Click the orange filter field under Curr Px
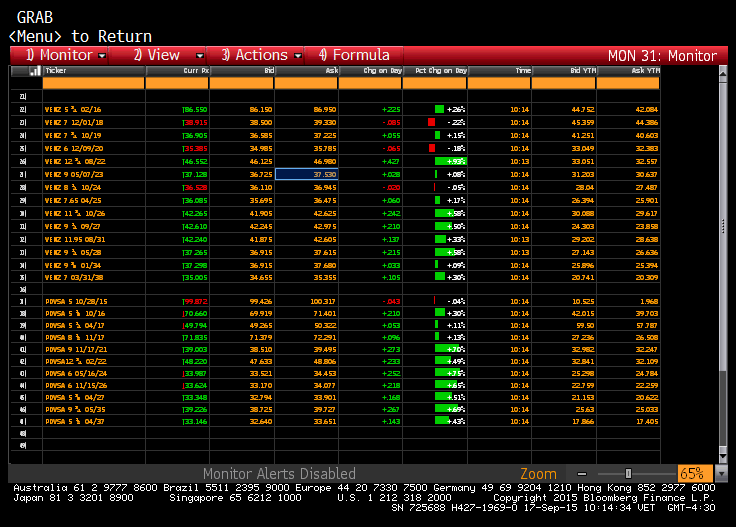Image resolution: width=736 pixels, height=527 pixels. point(177,83)
